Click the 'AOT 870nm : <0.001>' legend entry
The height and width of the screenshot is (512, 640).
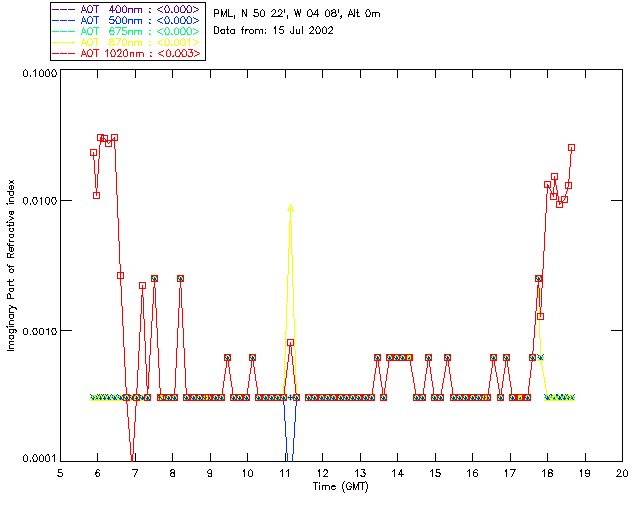[127, 42]
